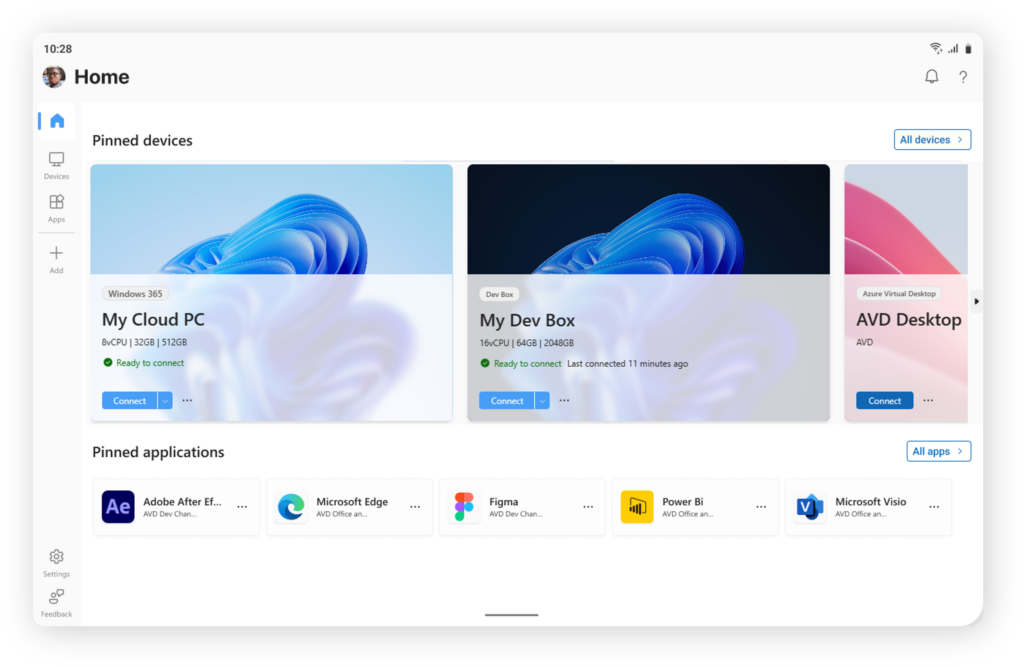Click the help question mark icon

click(963, 77)
